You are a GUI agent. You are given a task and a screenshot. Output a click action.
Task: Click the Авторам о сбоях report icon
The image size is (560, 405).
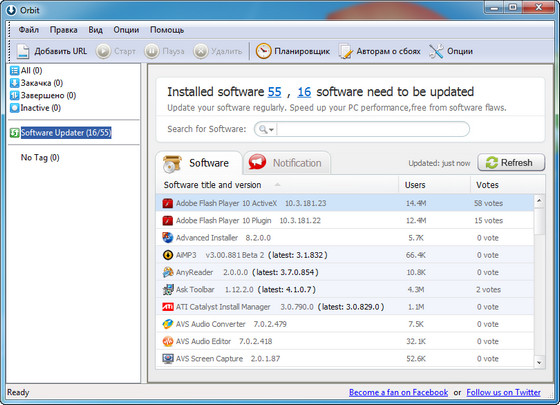point(345,51)
